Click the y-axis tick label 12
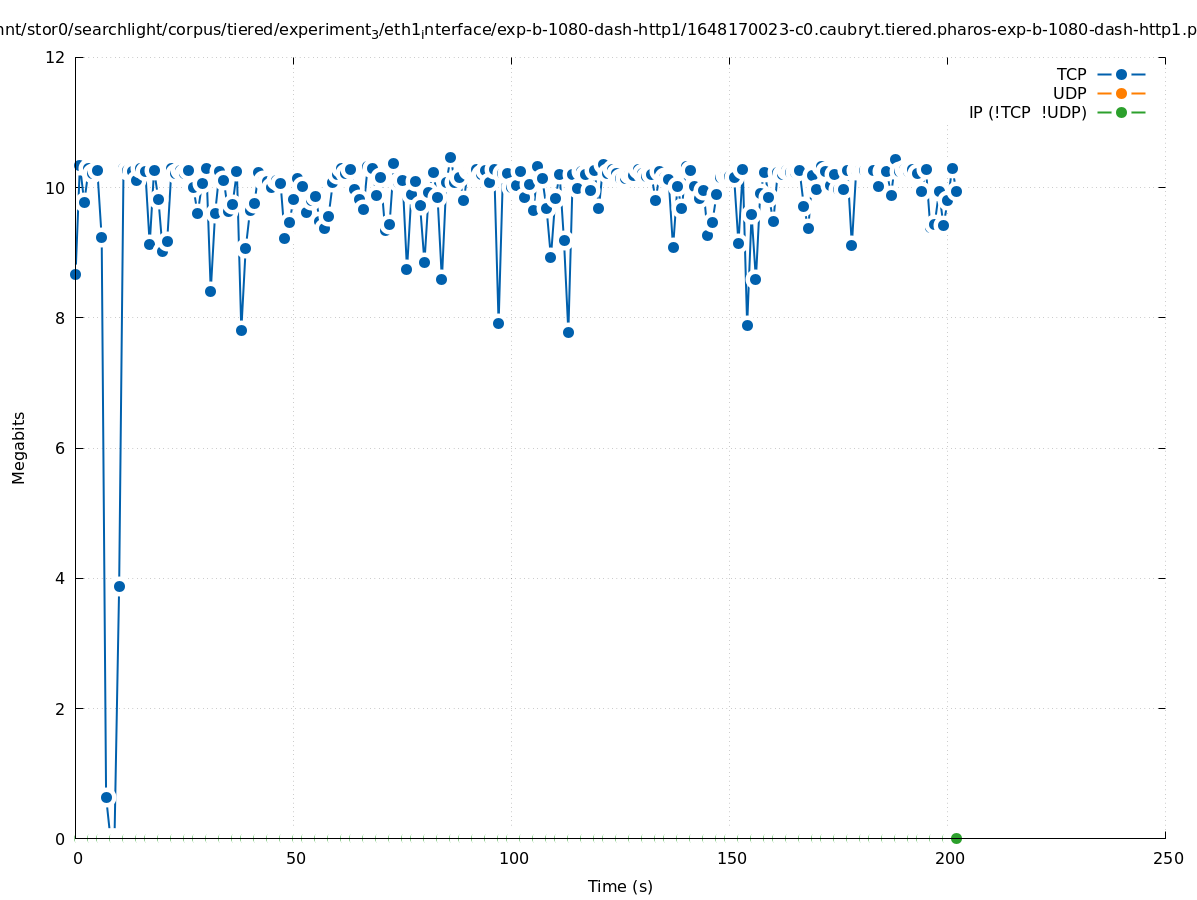Image resolution: width=1197 pixels, height=900 pixels. click(56, 57)
